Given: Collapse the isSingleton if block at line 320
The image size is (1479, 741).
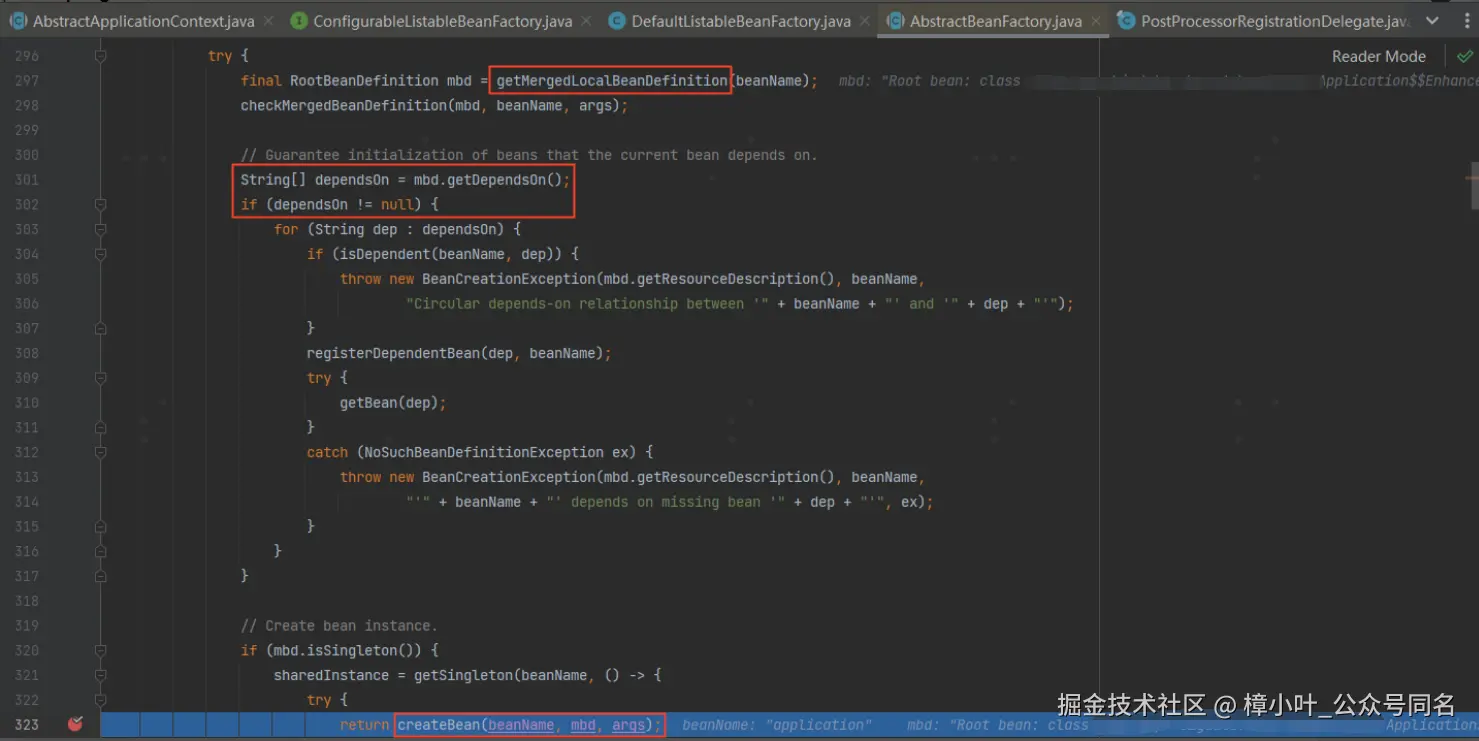Looking at the screenshot, I should [x=100, y=650].
